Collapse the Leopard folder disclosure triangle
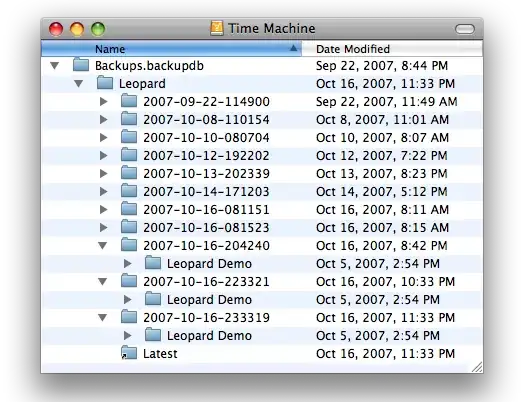This screenshot has width=524, height=402. (79, 84)
